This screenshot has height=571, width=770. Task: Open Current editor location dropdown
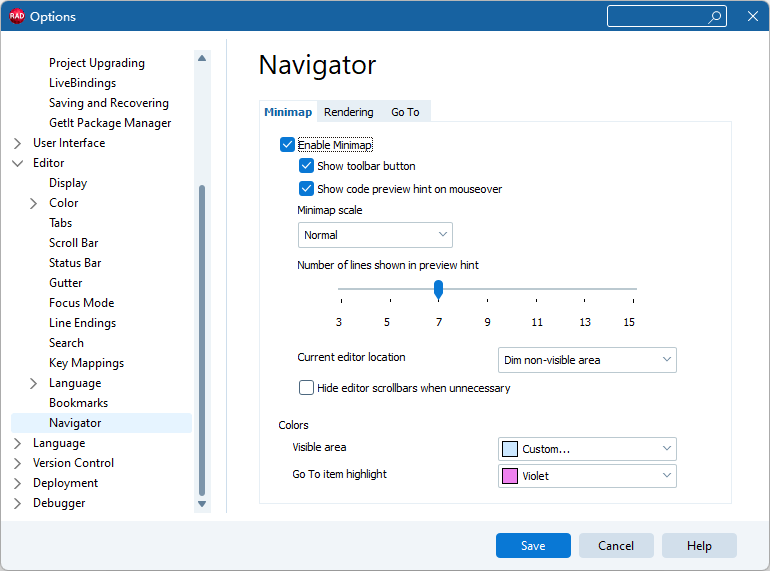pyautogui.click(x=587, y=360)
